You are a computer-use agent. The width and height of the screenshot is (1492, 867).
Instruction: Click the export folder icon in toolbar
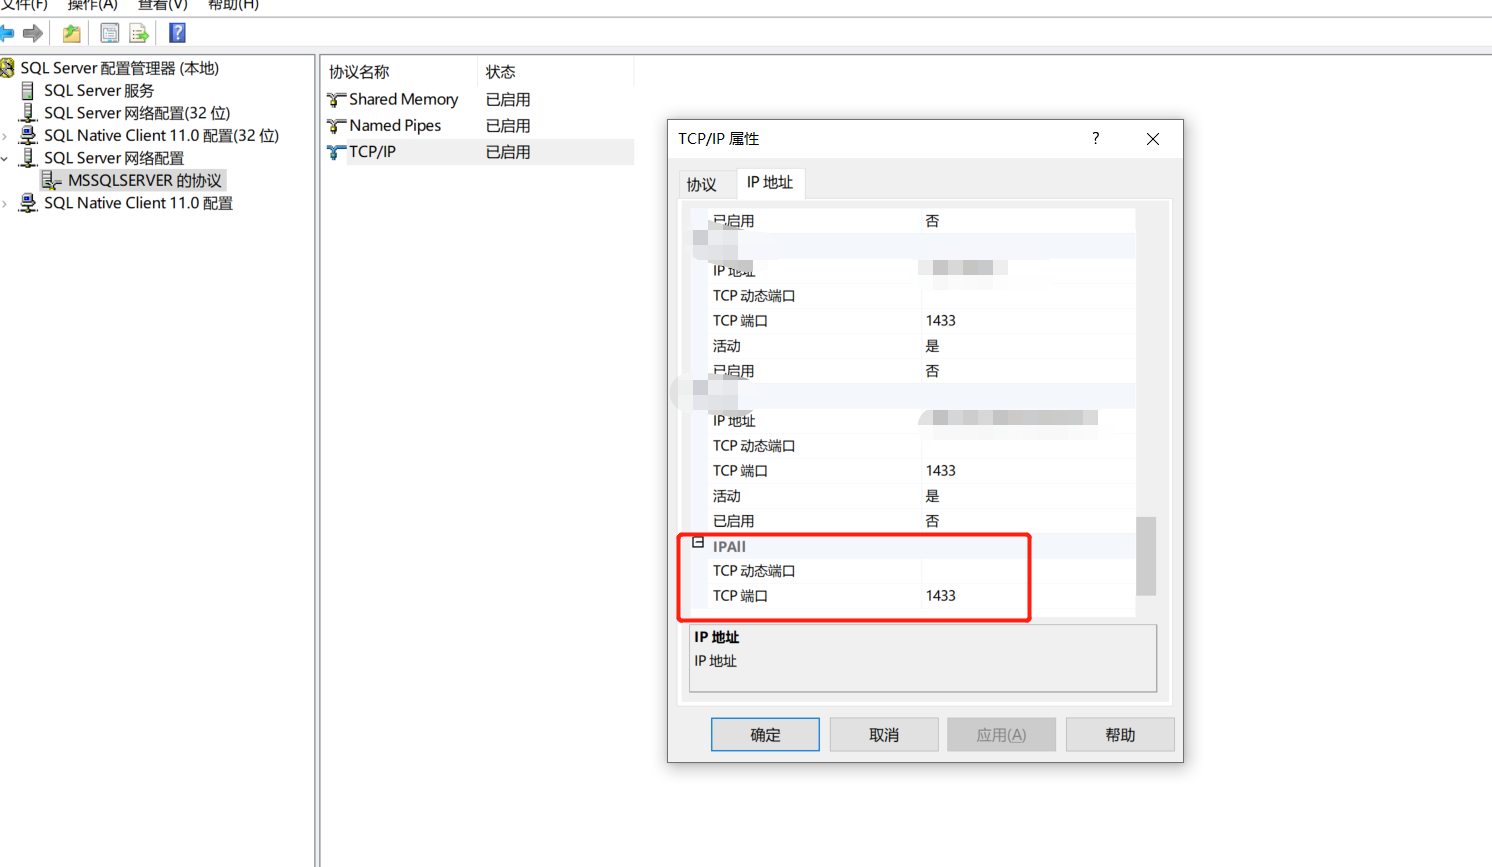[x=70, y=33]
